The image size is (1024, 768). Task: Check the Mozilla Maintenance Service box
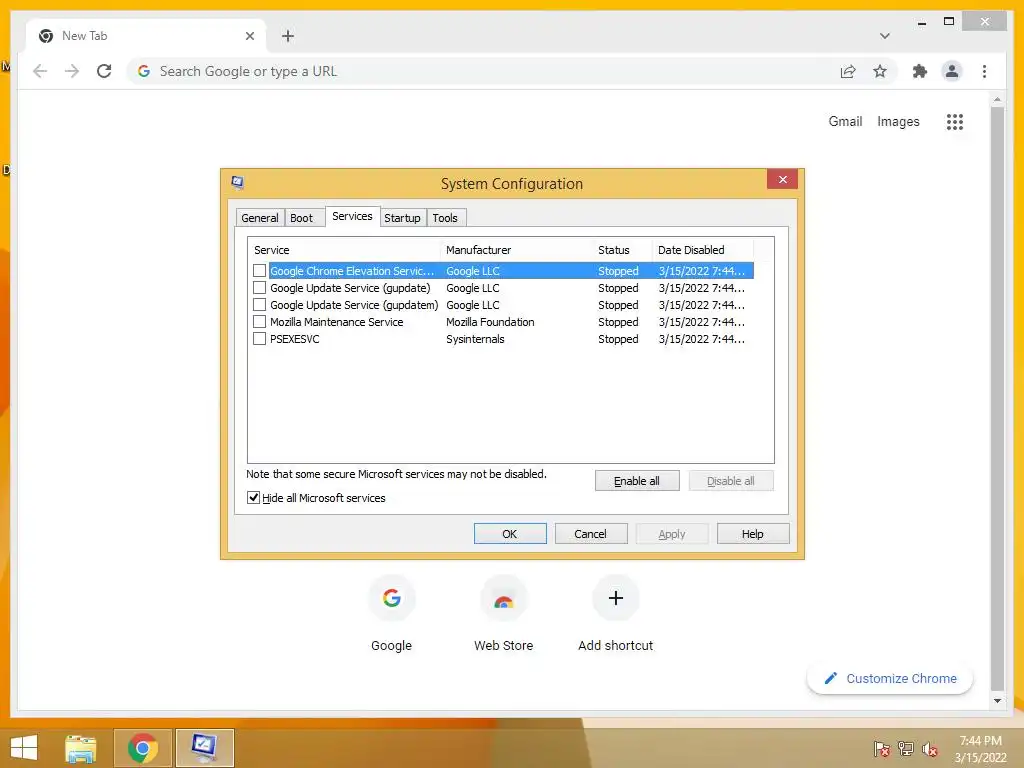259,321
